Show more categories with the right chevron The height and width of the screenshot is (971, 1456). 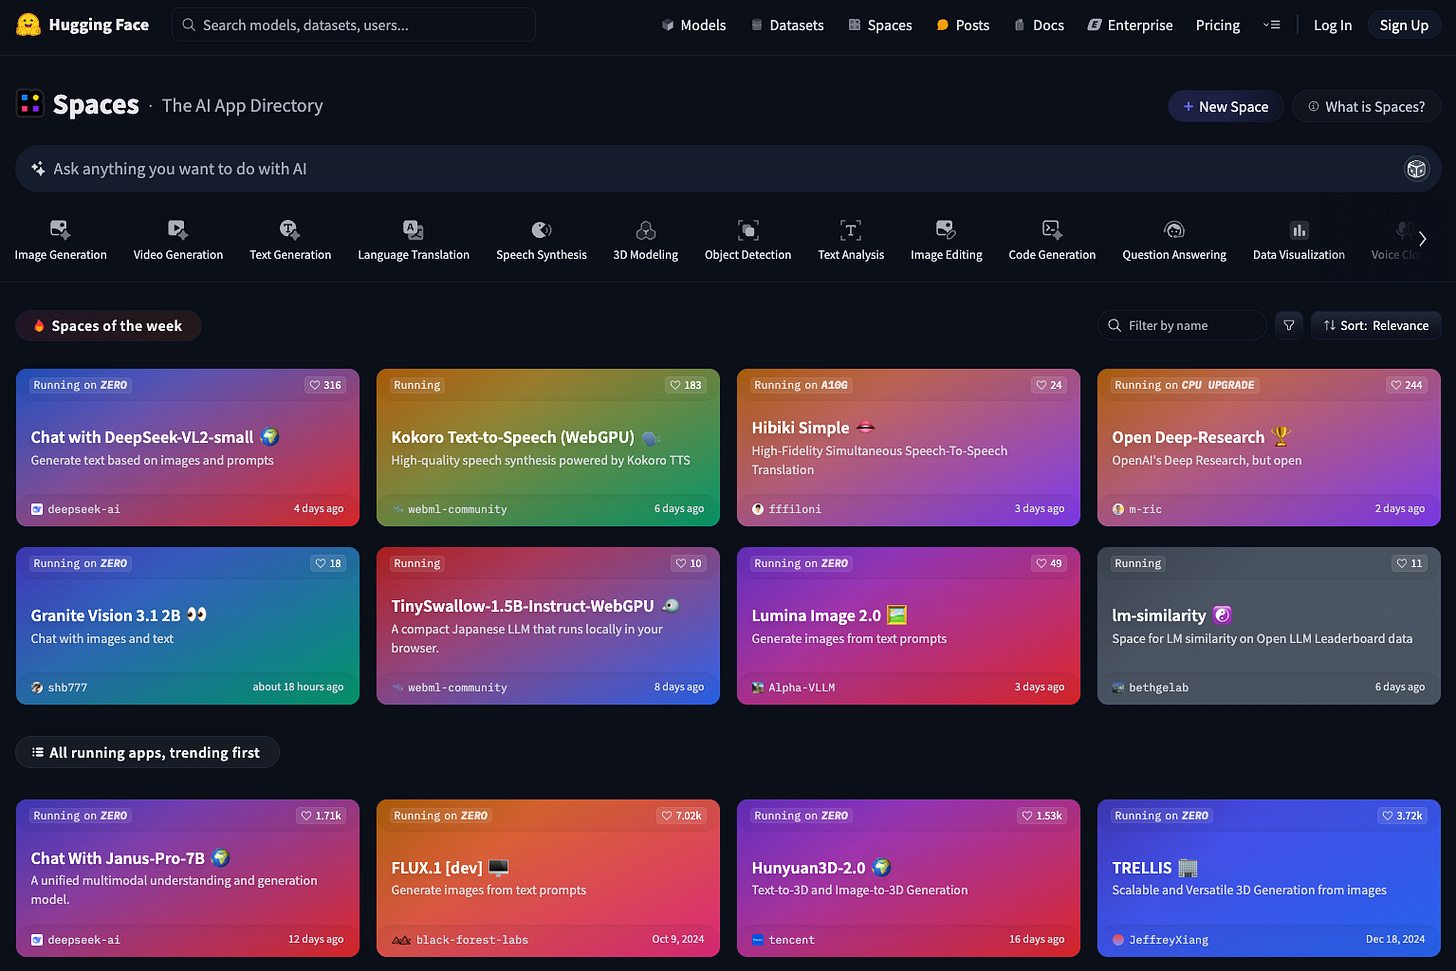[1422, 239]
